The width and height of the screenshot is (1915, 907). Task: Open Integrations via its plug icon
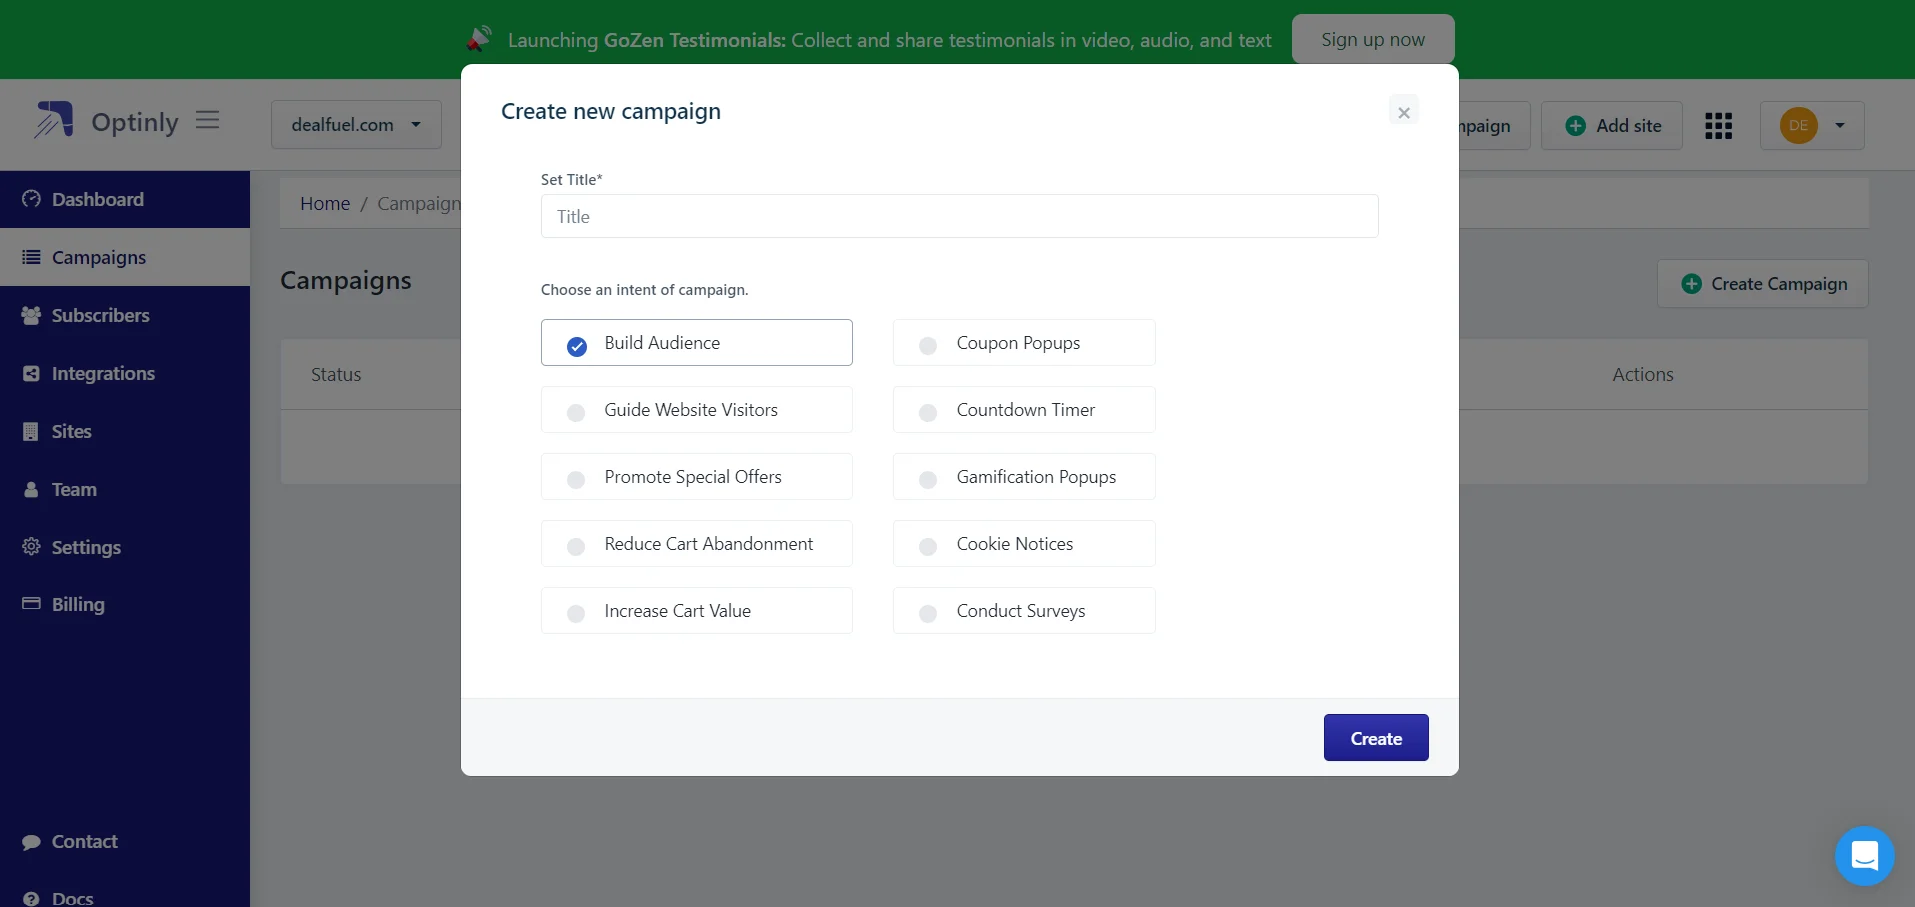(31, 373)
